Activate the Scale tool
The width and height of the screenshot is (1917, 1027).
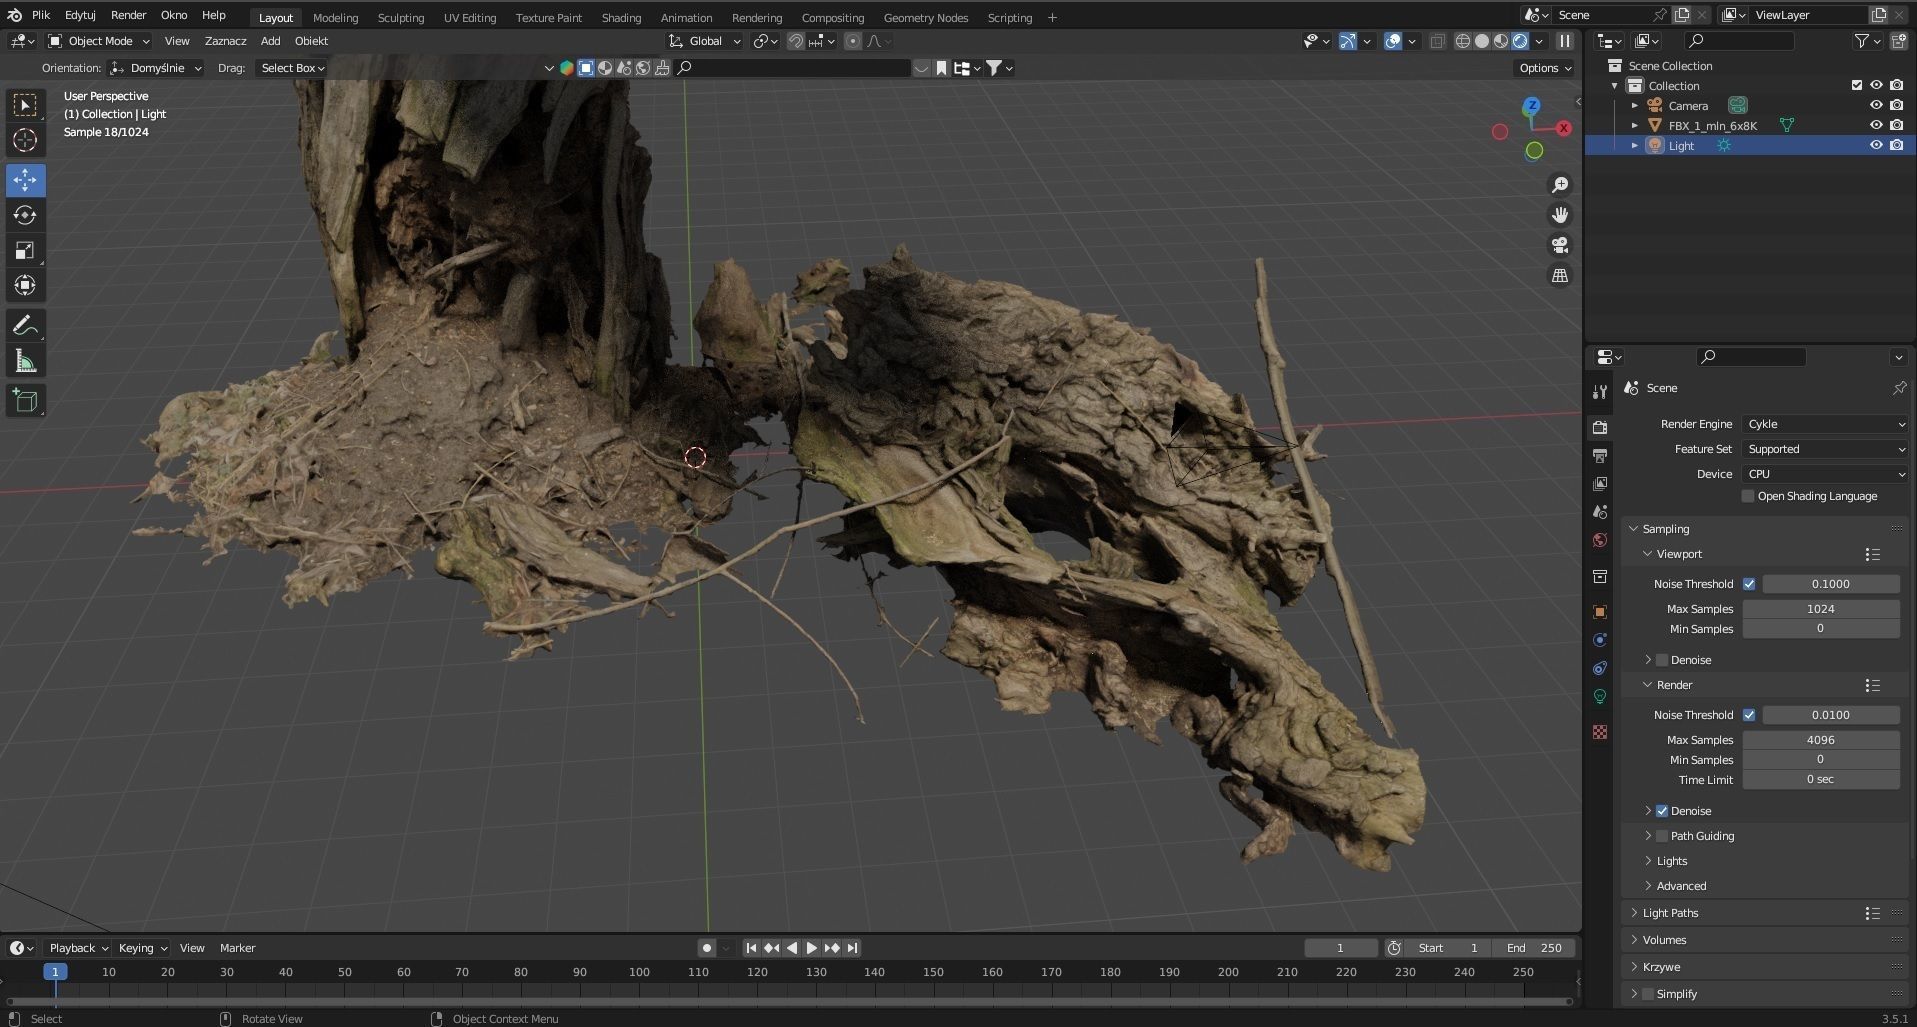(x=25, y=250)
